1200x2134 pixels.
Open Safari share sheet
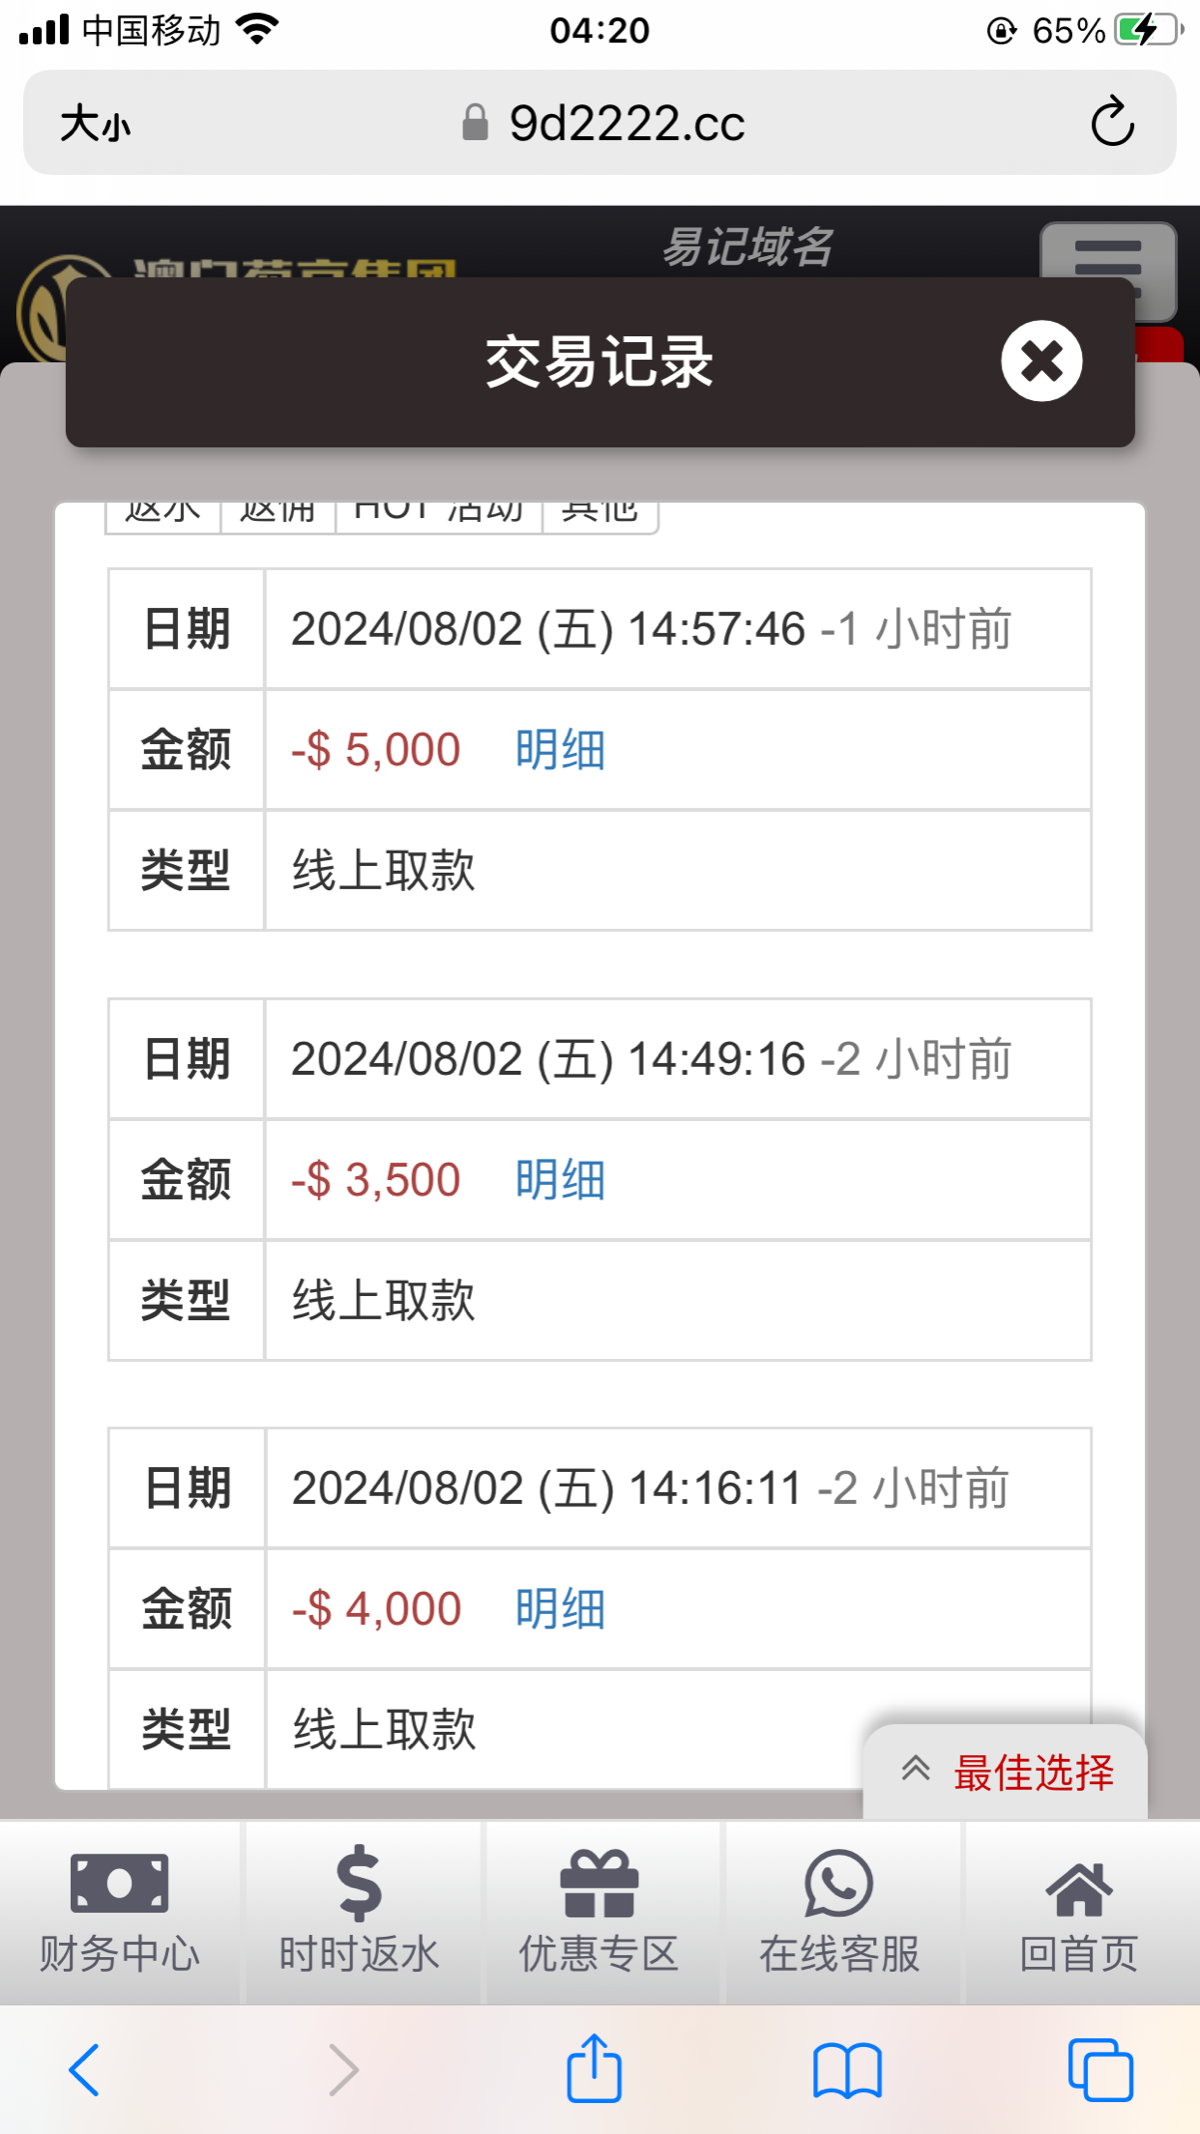pyautogui.click(x=595, y=2069)
